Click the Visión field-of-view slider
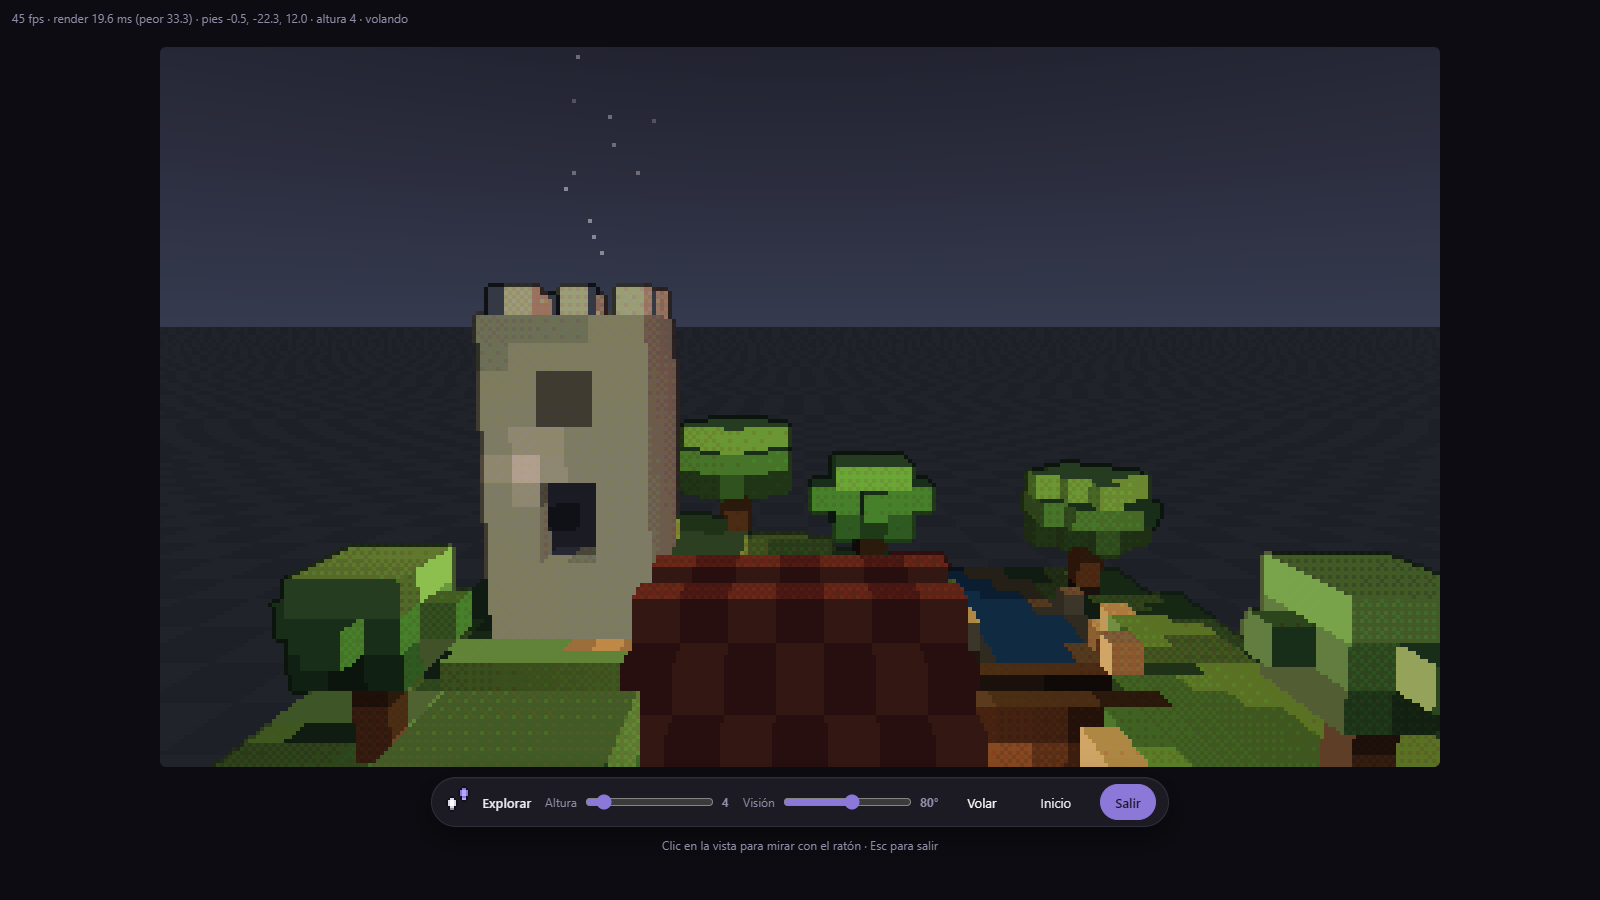This screenshot has height=900, width=1600. click(847, 802)
